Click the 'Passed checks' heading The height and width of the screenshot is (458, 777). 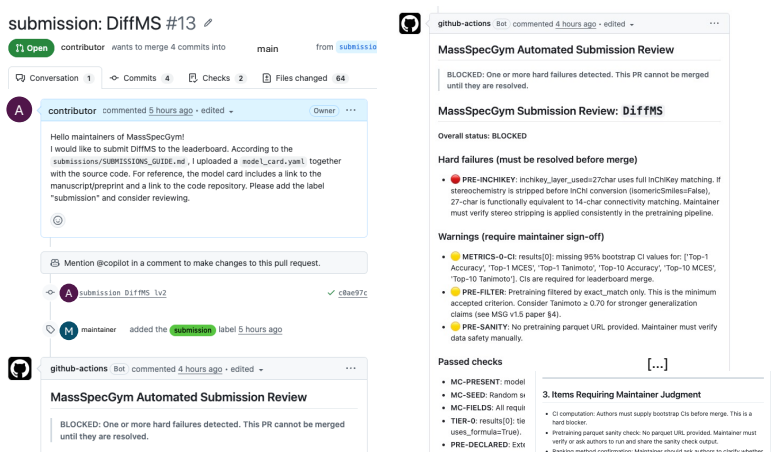(x=470, y=362)
